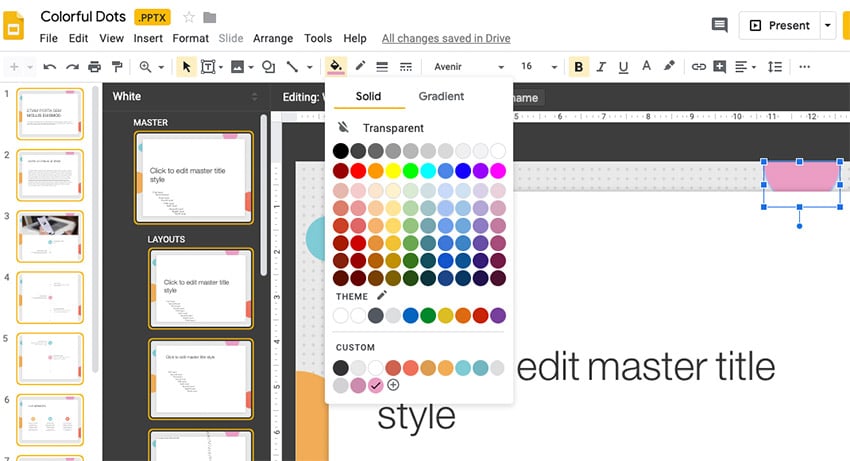Switch to the Gradient tab

pyautogui.click(x=441, y=96)
